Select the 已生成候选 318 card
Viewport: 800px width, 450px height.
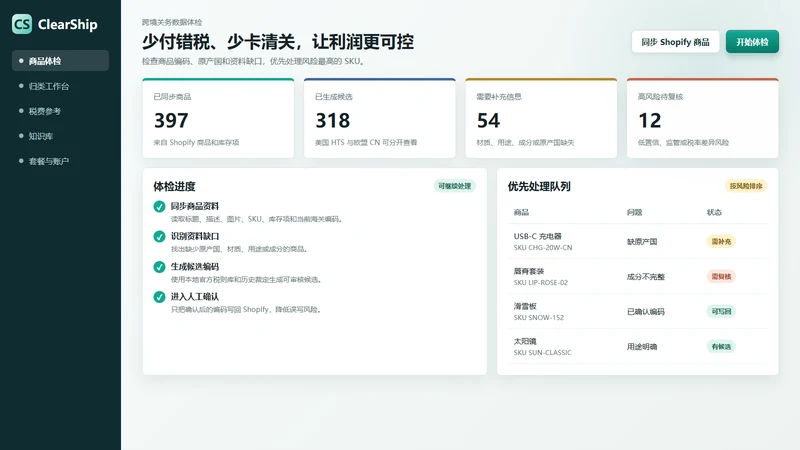tap(380, 118)
